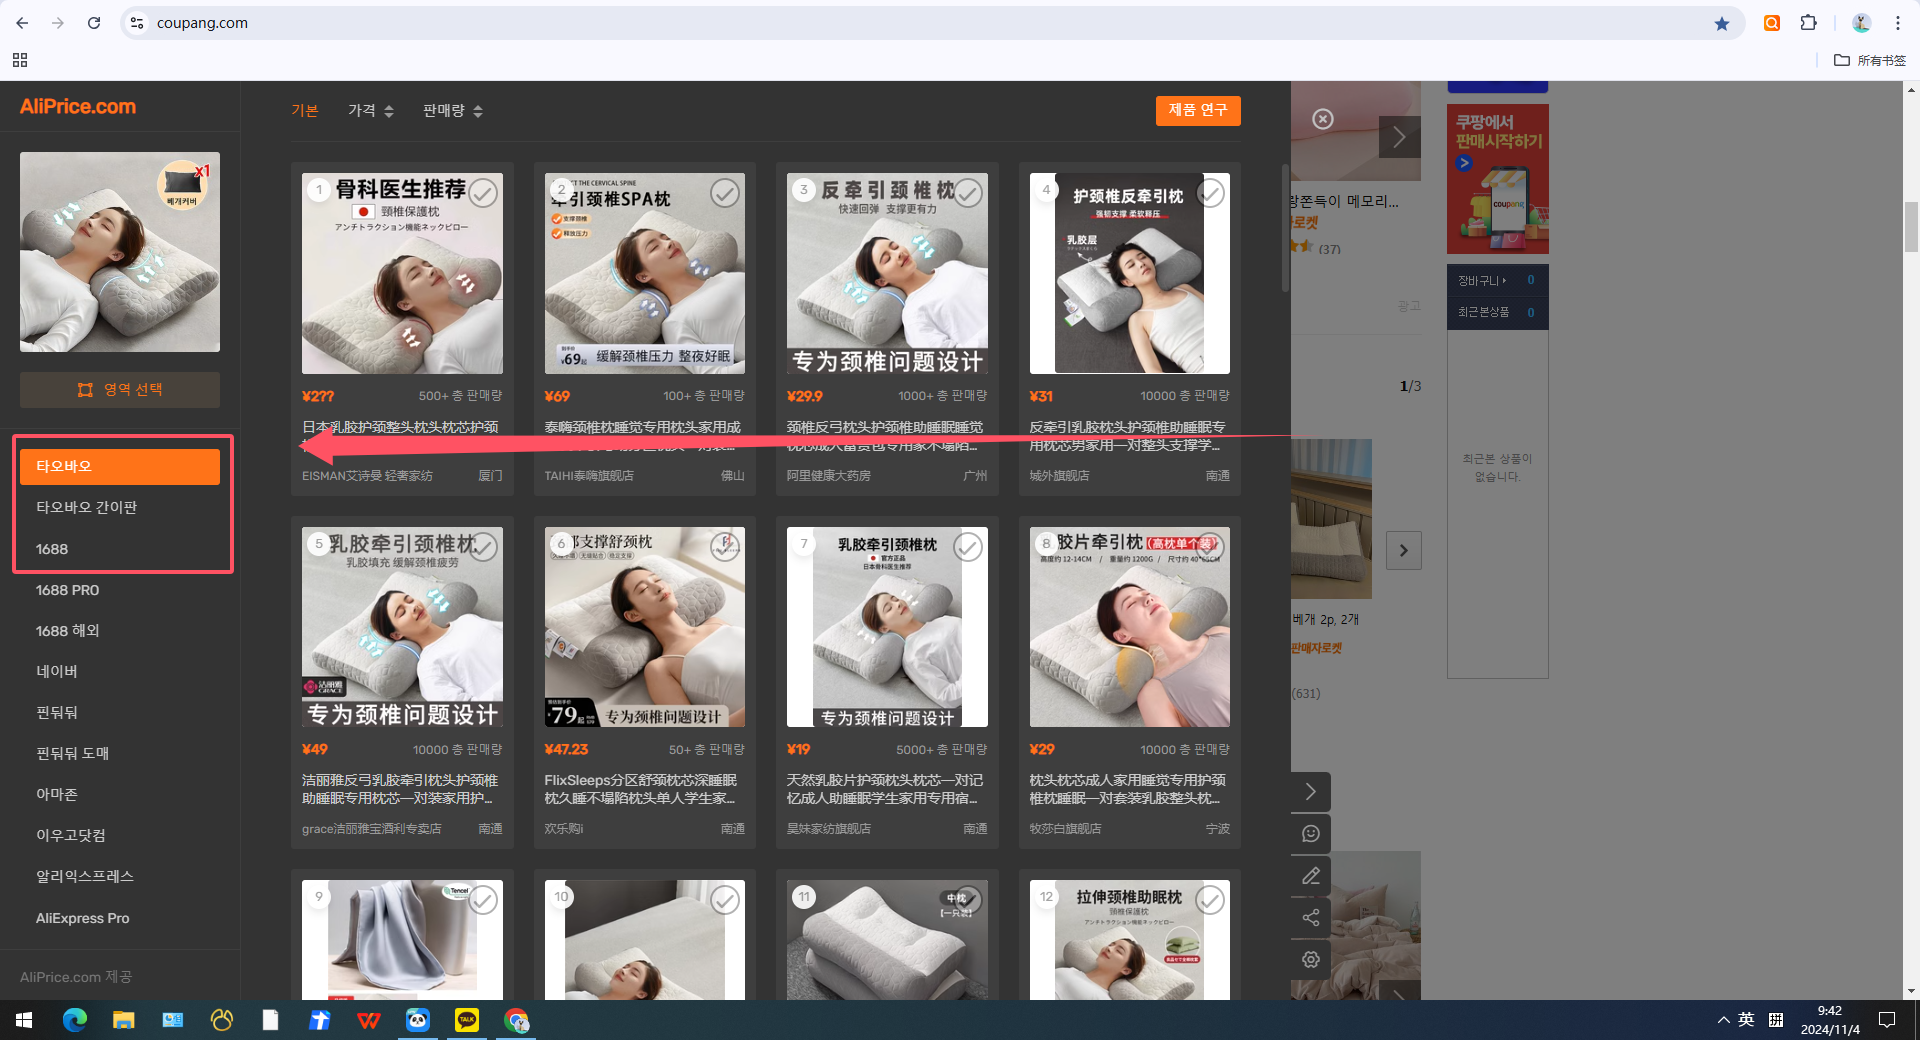Click the site info icon in address bar
The width and height of the screenshot is (1920, 1040).
137,23
